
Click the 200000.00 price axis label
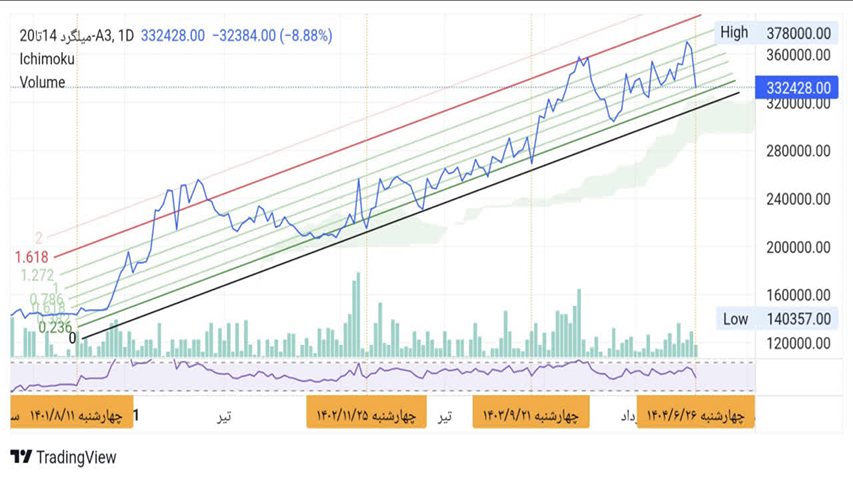point(799,247)
